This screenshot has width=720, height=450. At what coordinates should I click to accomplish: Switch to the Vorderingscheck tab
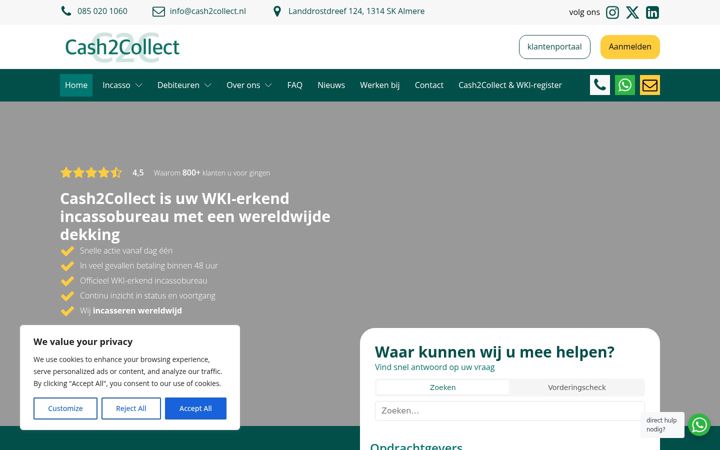point(577,387)
